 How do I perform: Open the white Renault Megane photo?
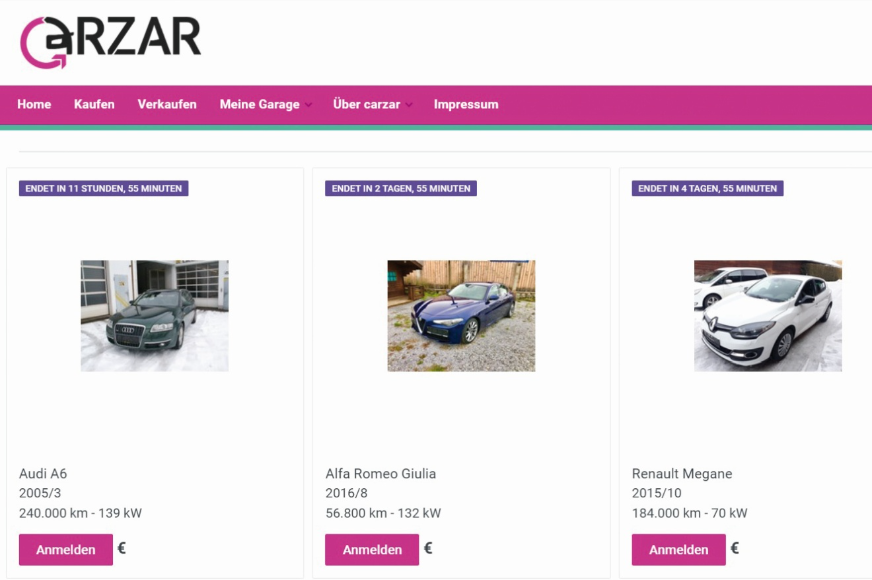[767, 315]
